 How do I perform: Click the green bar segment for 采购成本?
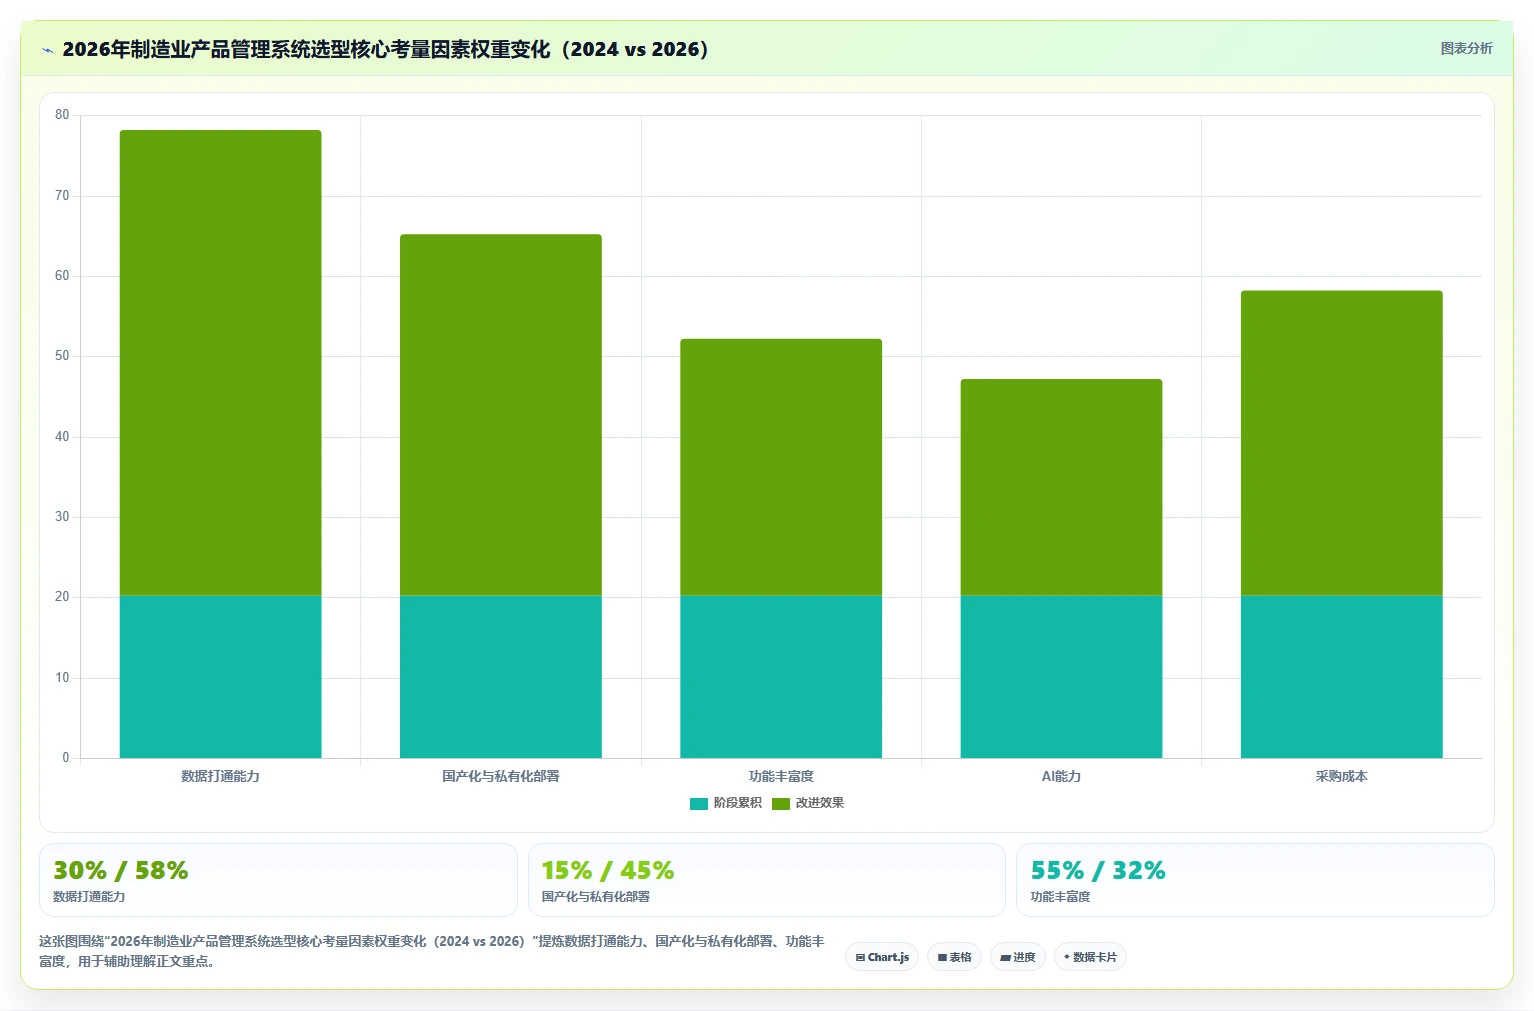pos(1342,444)
